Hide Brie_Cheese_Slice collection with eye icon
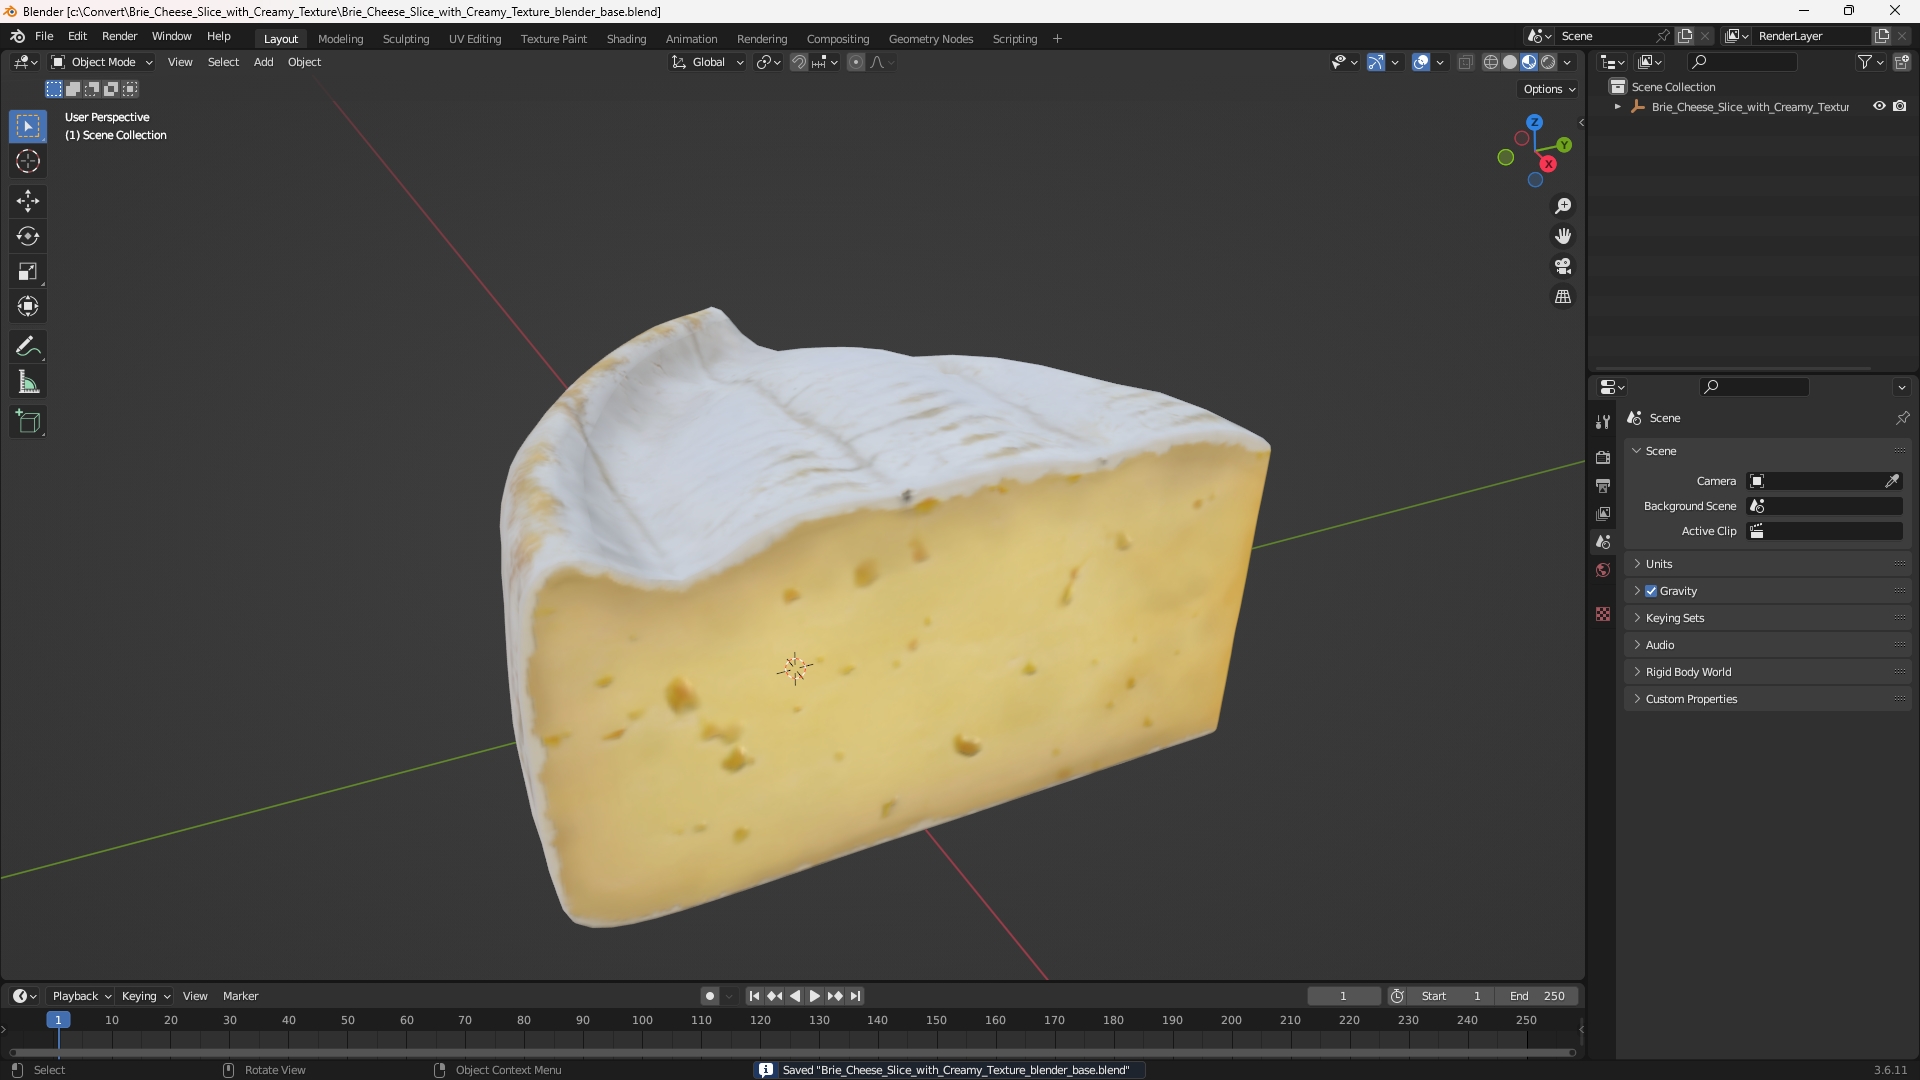 (x=1879, y=106)
